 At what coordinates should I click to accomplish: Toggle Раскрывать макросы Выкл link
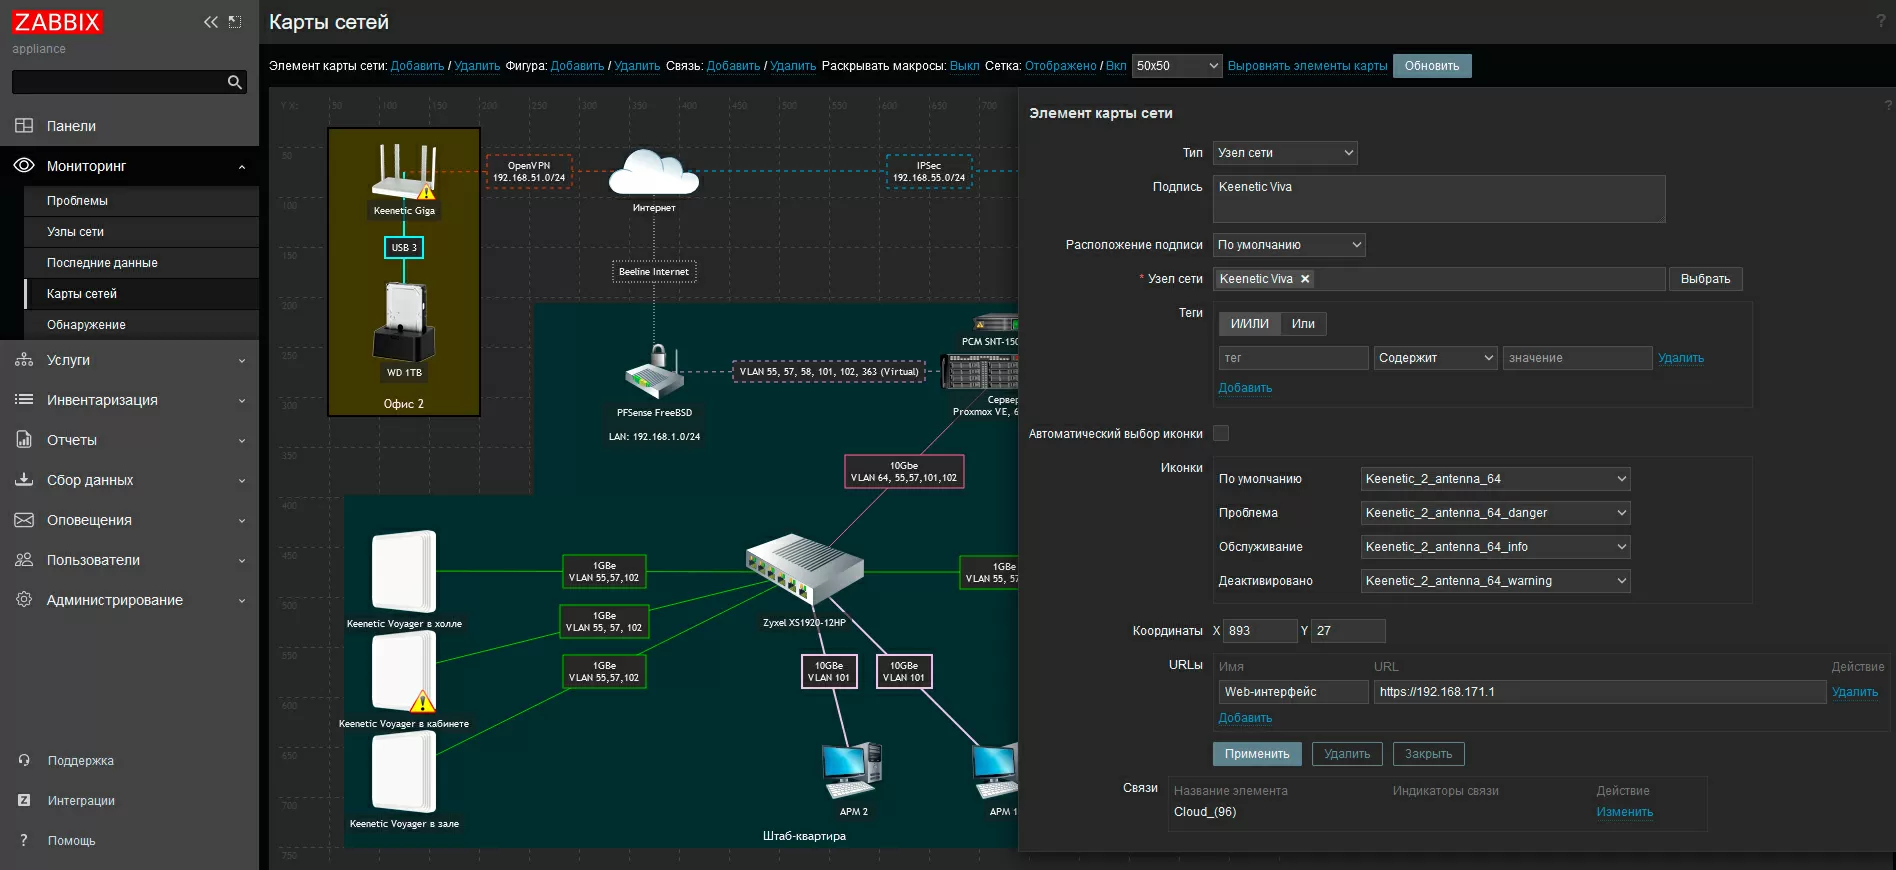click(964, 66)
